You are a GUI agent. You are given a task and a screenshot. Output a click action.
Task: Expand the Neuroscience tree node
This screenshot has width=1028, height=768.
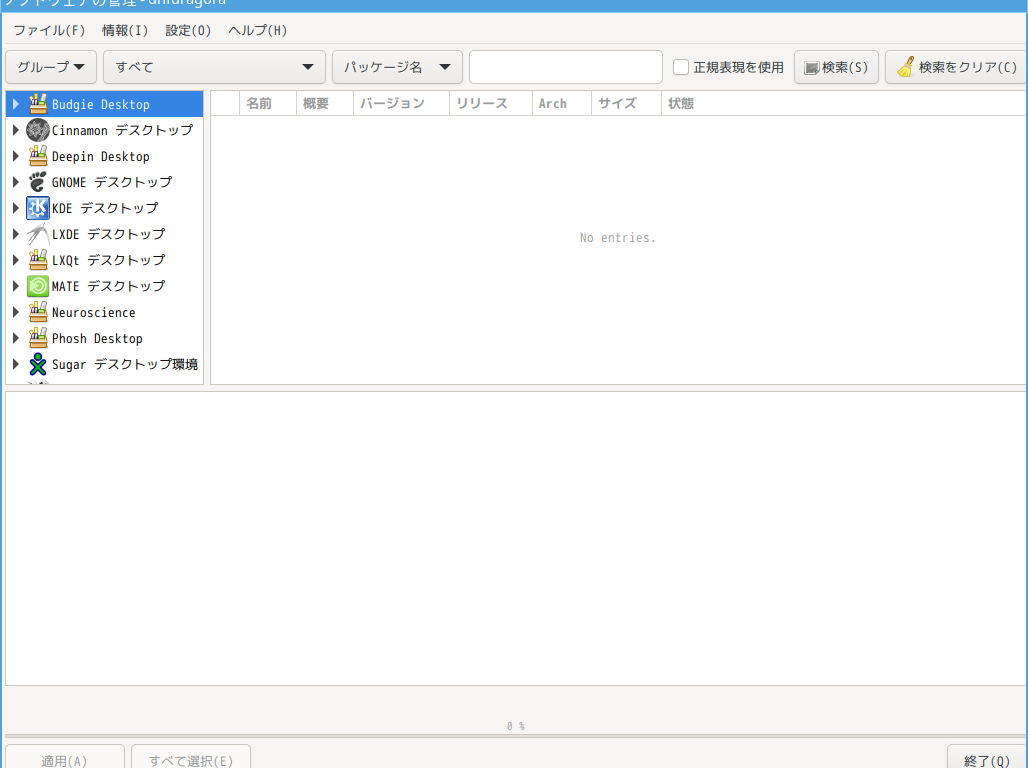16,312
